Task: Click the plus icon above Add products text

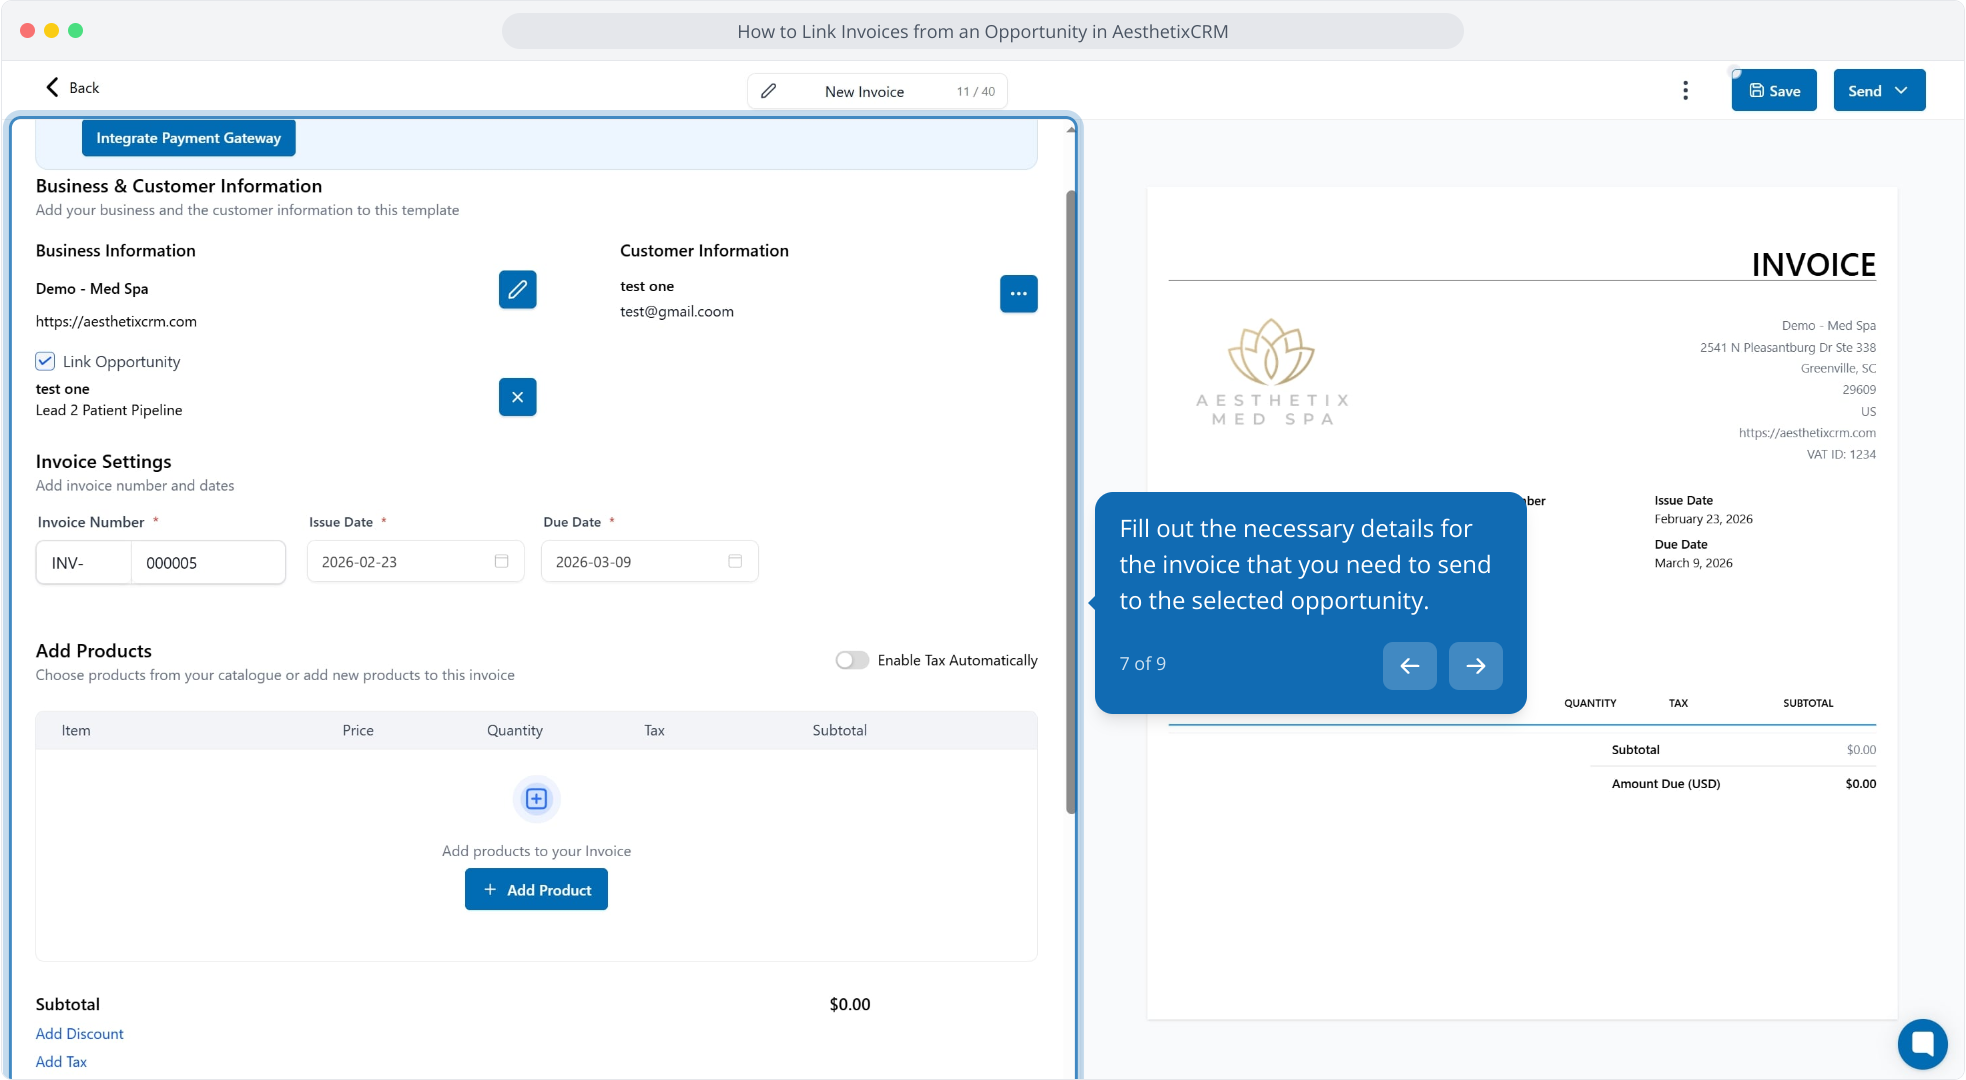Action: click(x=536, y=799)
